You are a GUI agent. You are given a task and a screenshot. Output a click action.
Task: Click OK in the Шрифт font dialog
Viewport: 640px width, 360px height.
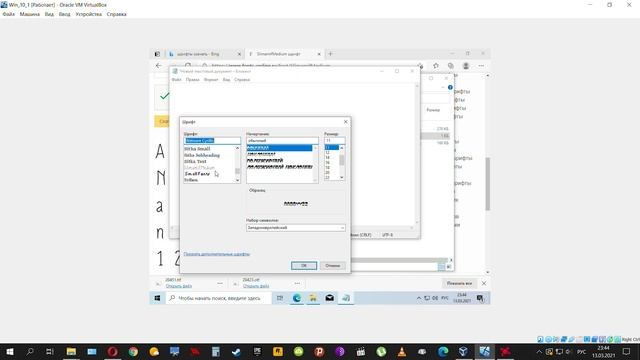(x=304, y=265)
